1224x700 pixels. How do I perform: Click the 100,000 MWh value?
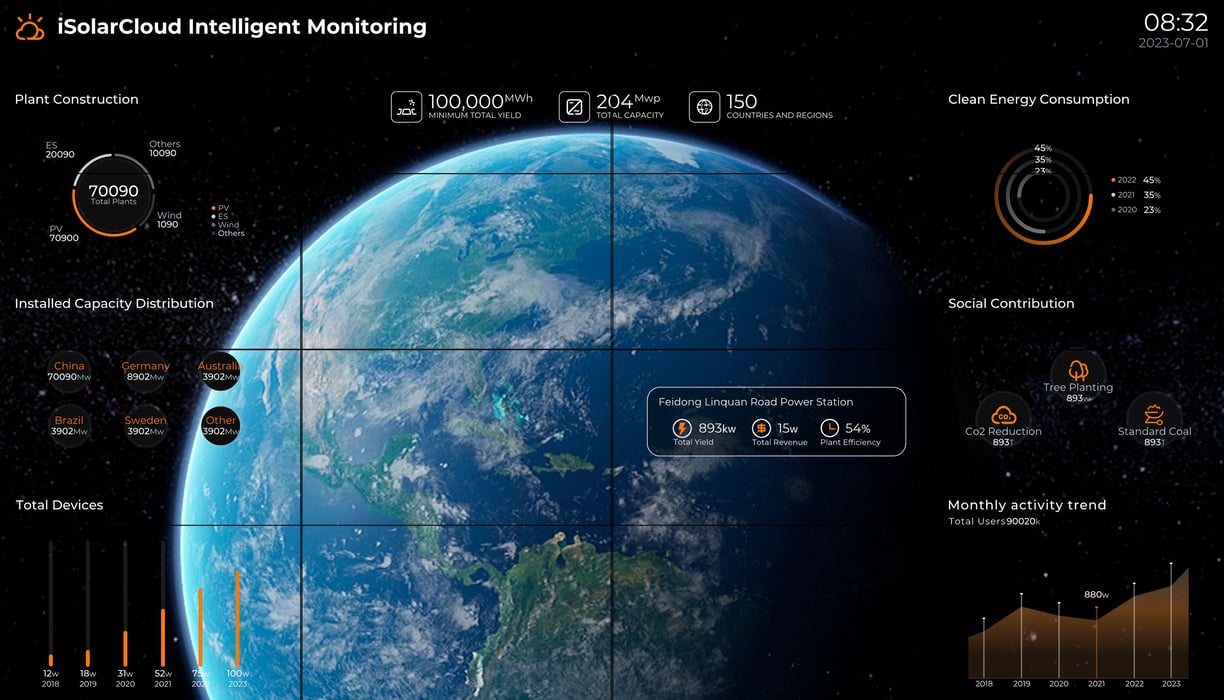click(481, 101)
